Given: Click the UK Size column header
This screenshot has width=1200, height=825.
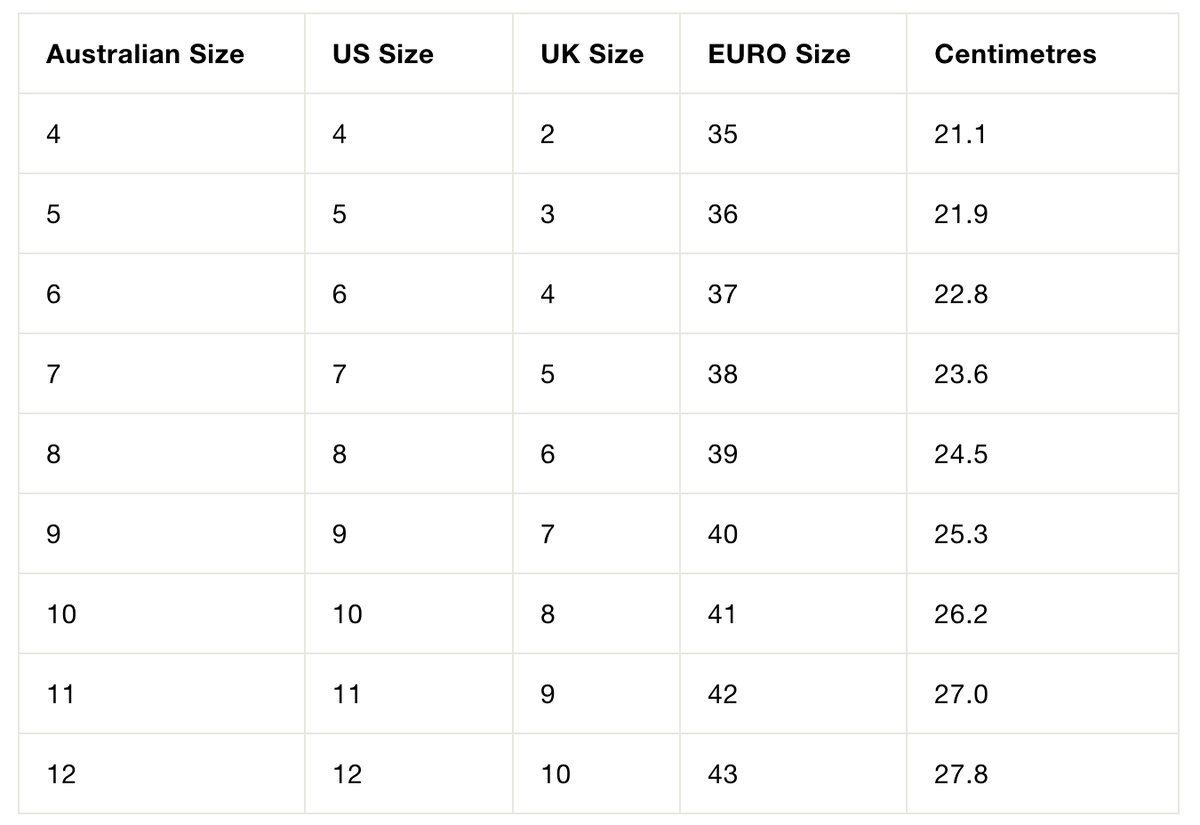Looking at the screenshot, I should point(592,54).
